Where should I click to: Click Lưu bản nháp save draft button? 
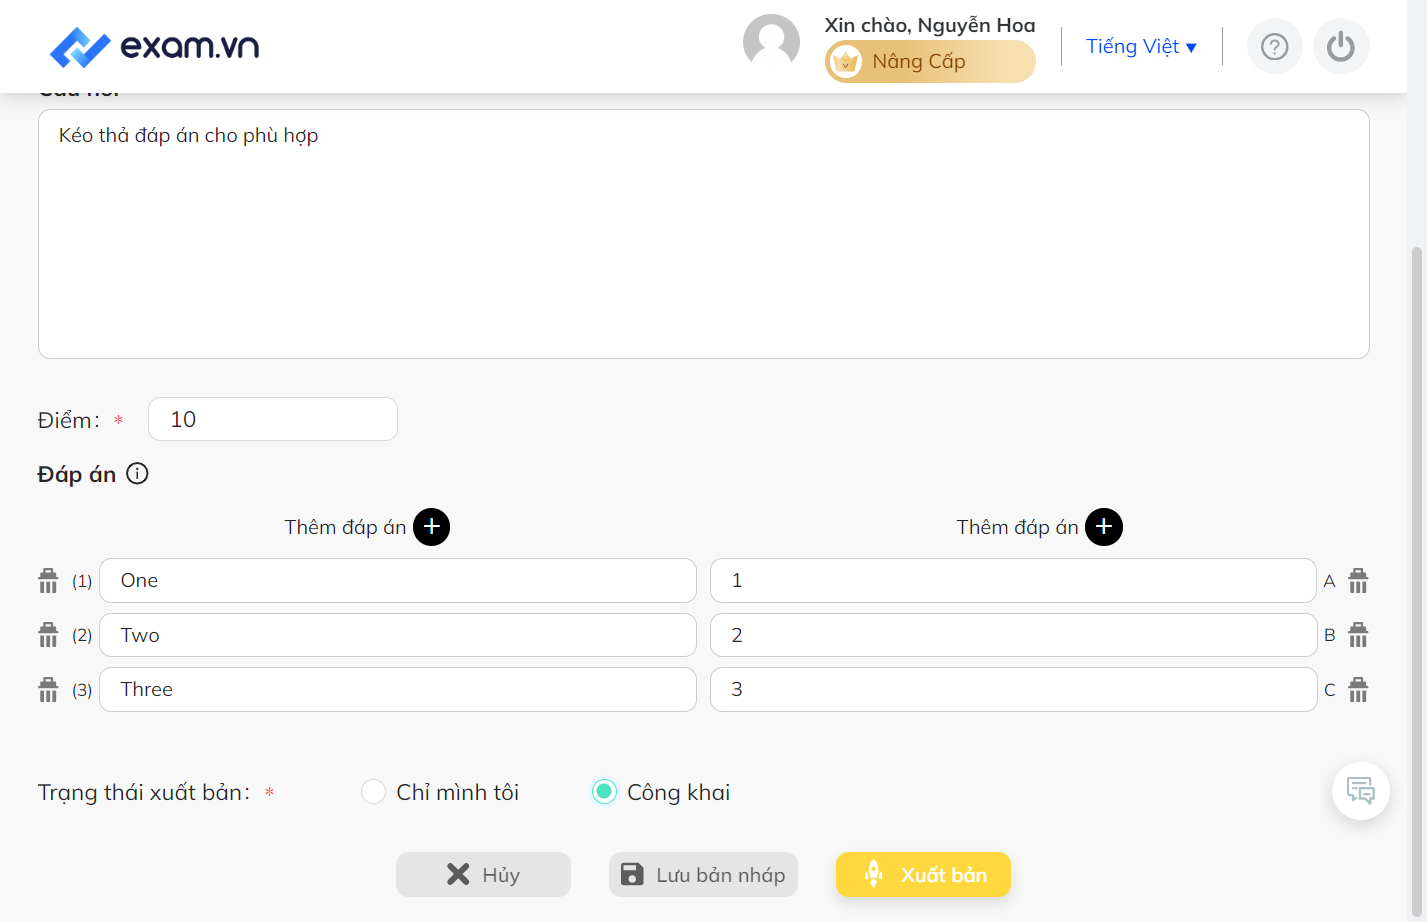tap(703, 875)
